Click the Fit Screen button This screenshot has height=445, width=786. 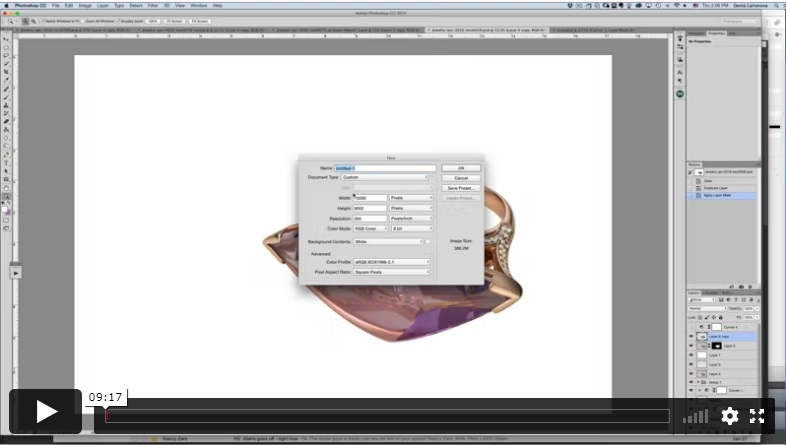[174, 22]
